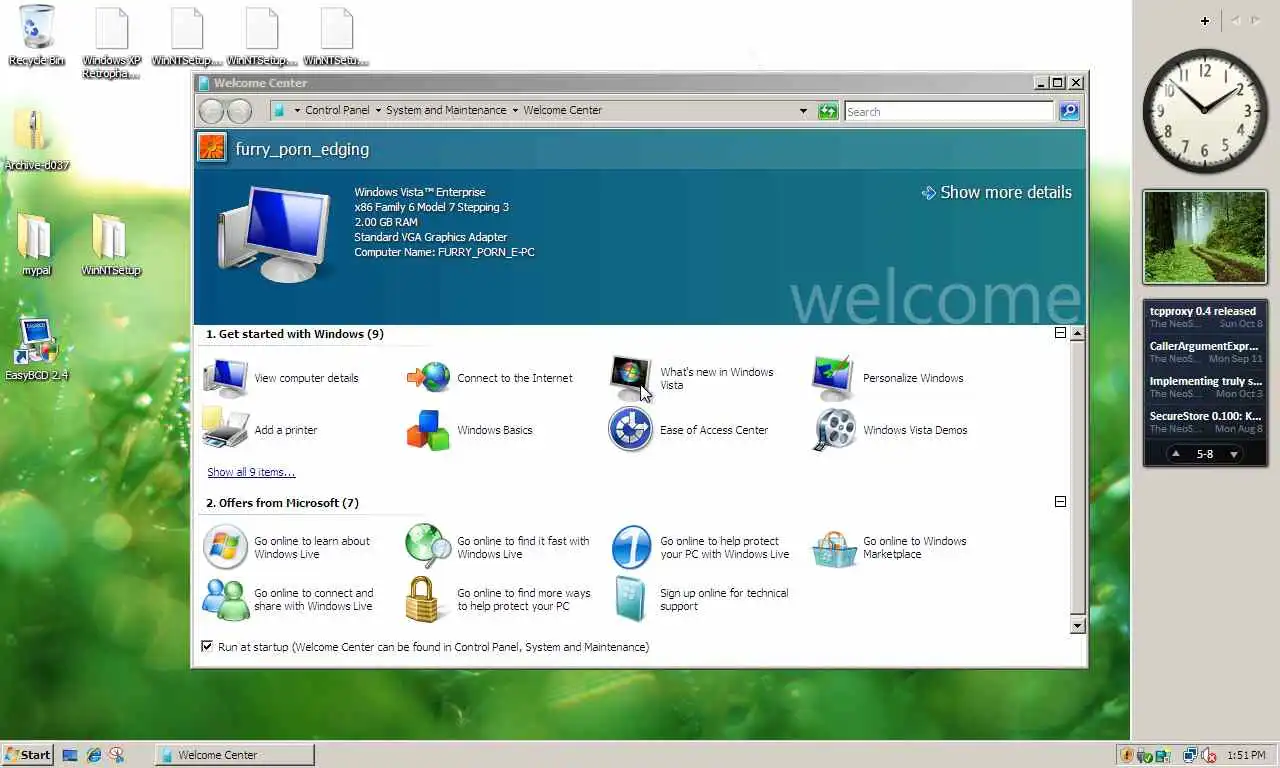Select the Recycle Bin desktop icon

tap(37, 36)
